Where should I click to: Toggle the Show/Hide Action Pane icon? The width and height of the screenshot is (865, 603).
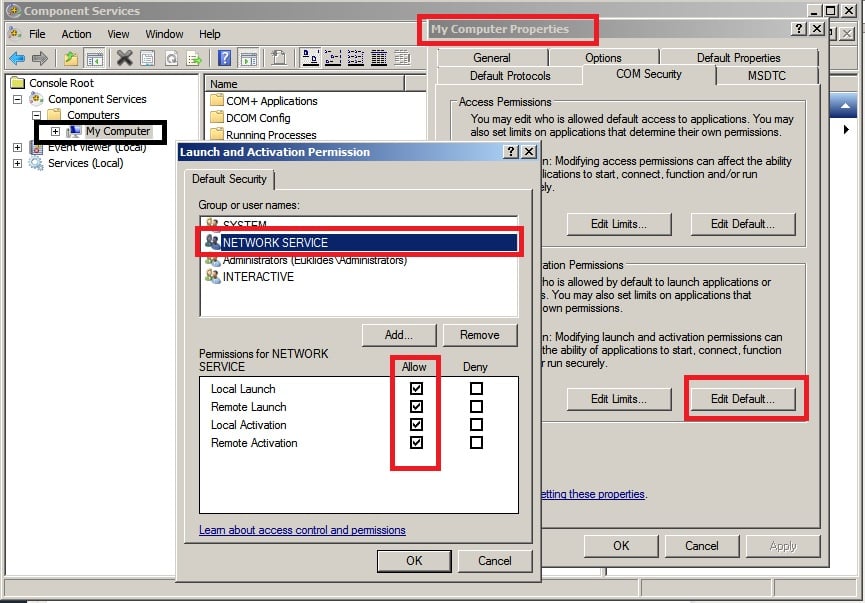coord(249,58)
